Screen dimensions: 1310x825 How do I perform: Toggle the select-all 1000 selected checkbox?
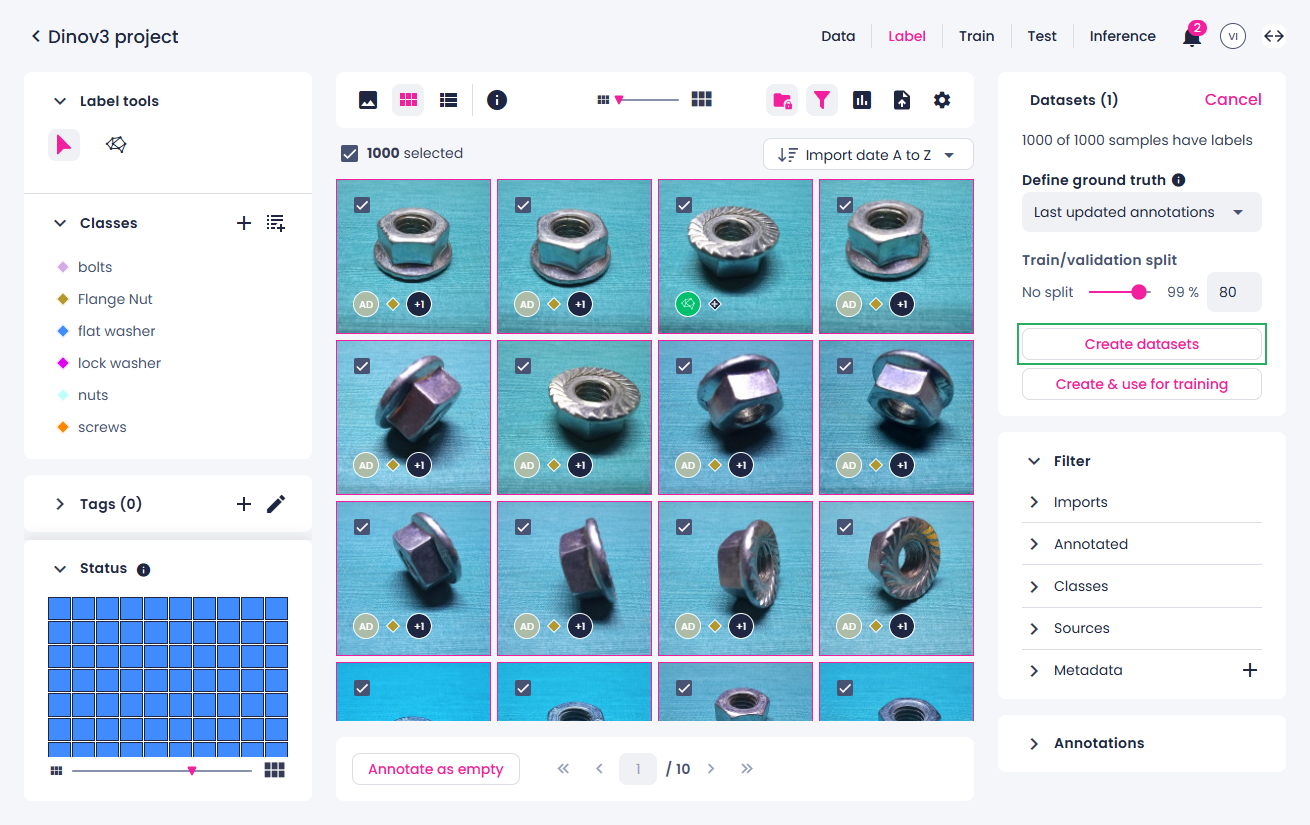click(349, 153)
